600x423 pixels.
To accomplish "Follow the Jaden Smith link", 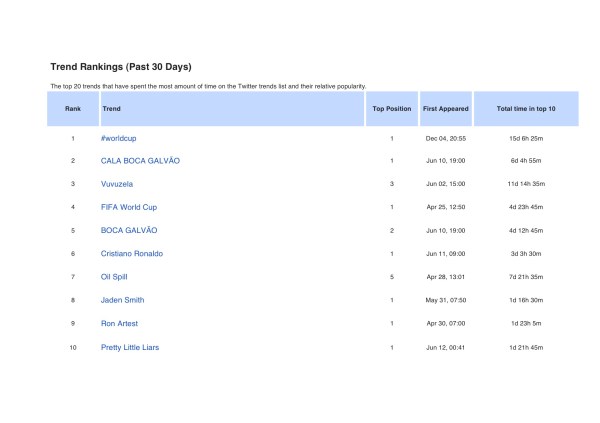I will pyautogui.click(x=122, y=300).
